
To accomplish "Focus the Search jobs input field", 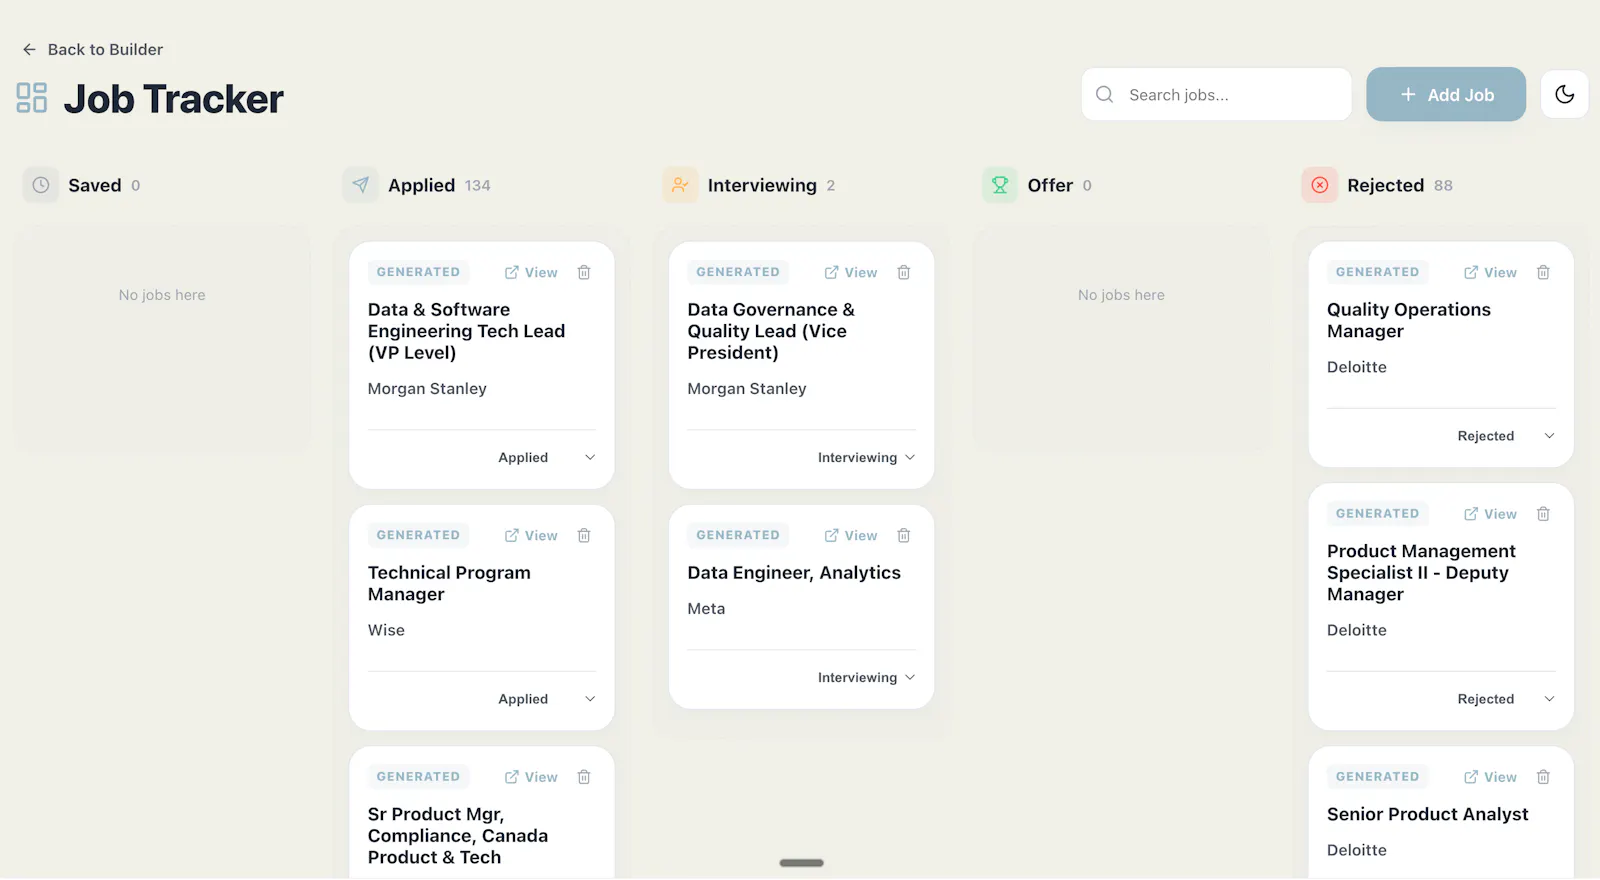I will pos(1216,94).
